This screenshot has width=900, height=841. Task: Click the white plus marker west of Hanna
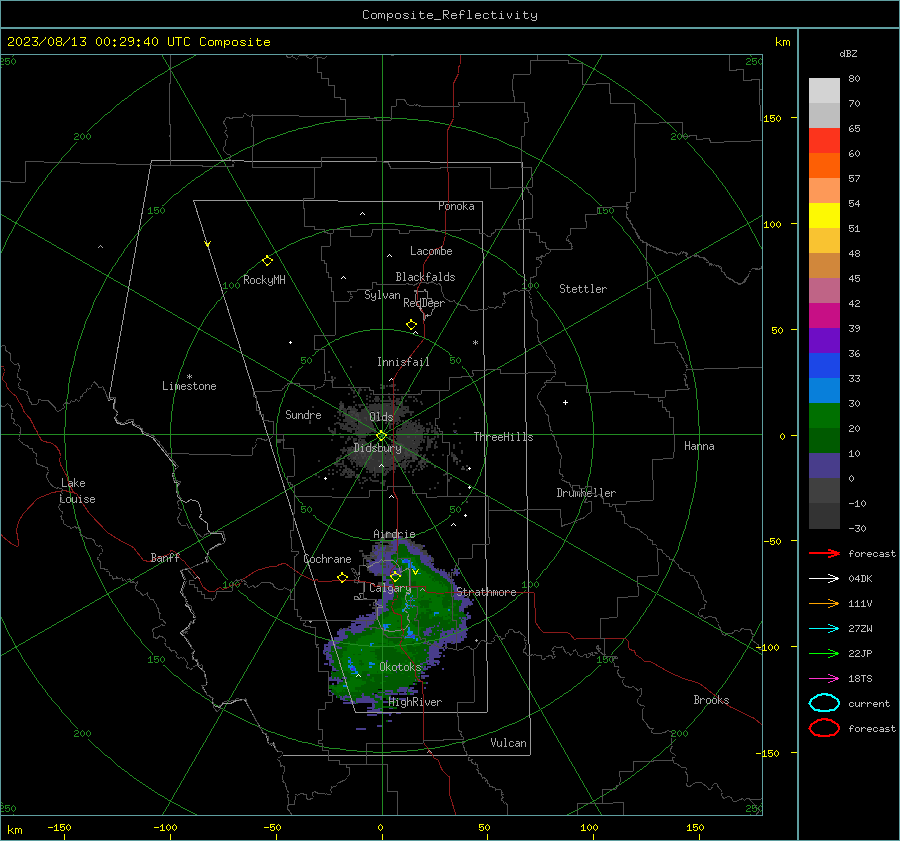565,402
